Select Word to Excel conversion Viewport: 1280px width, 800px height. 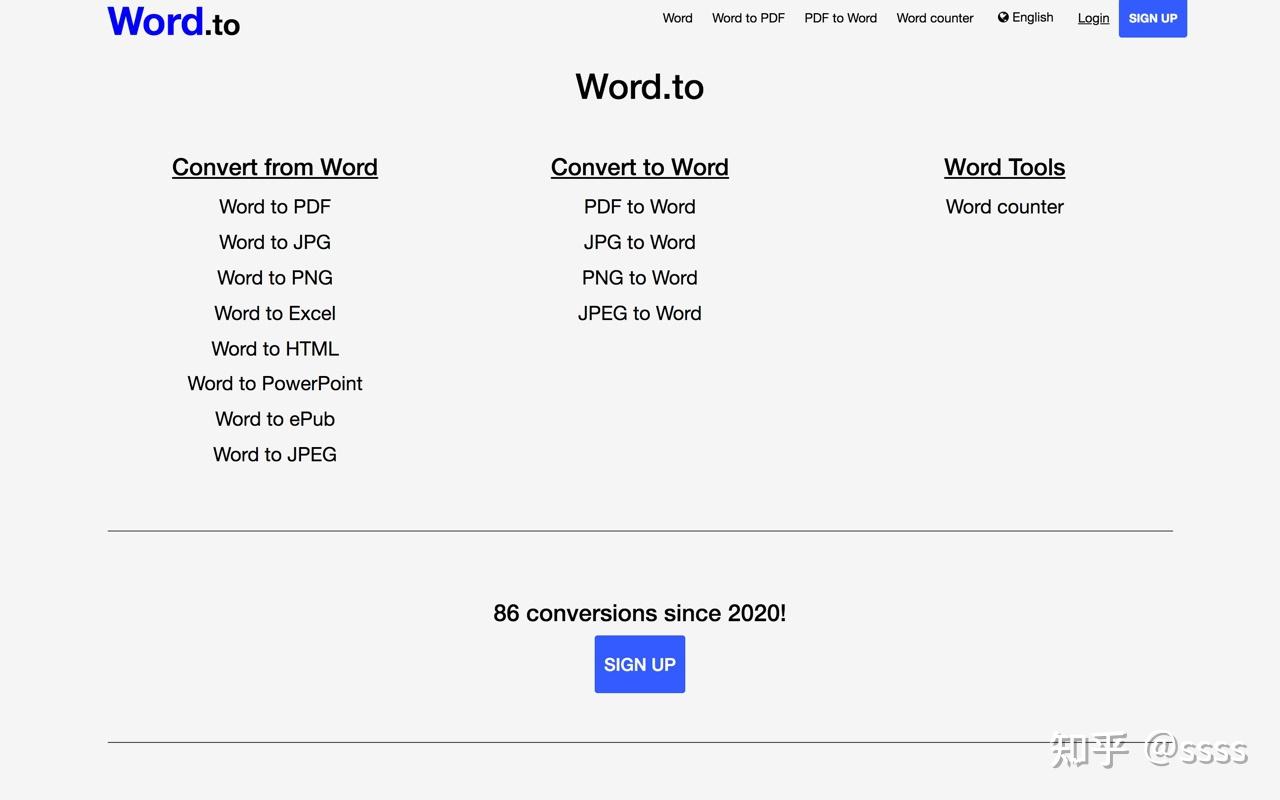tap(275, 313)
